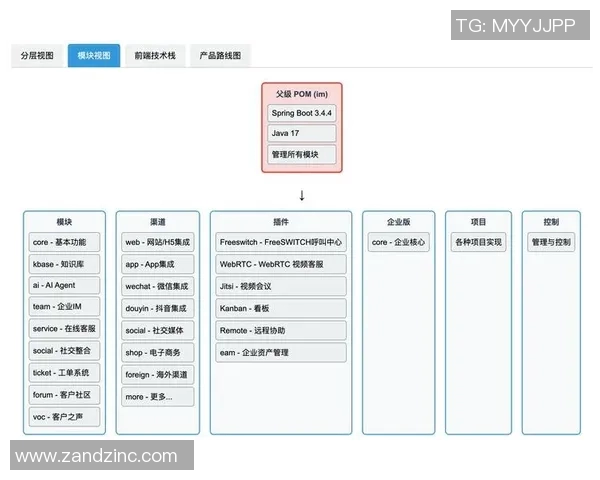Select service - 在线客服 module
This screenshot has height=480, width=600.
(64, 328)
